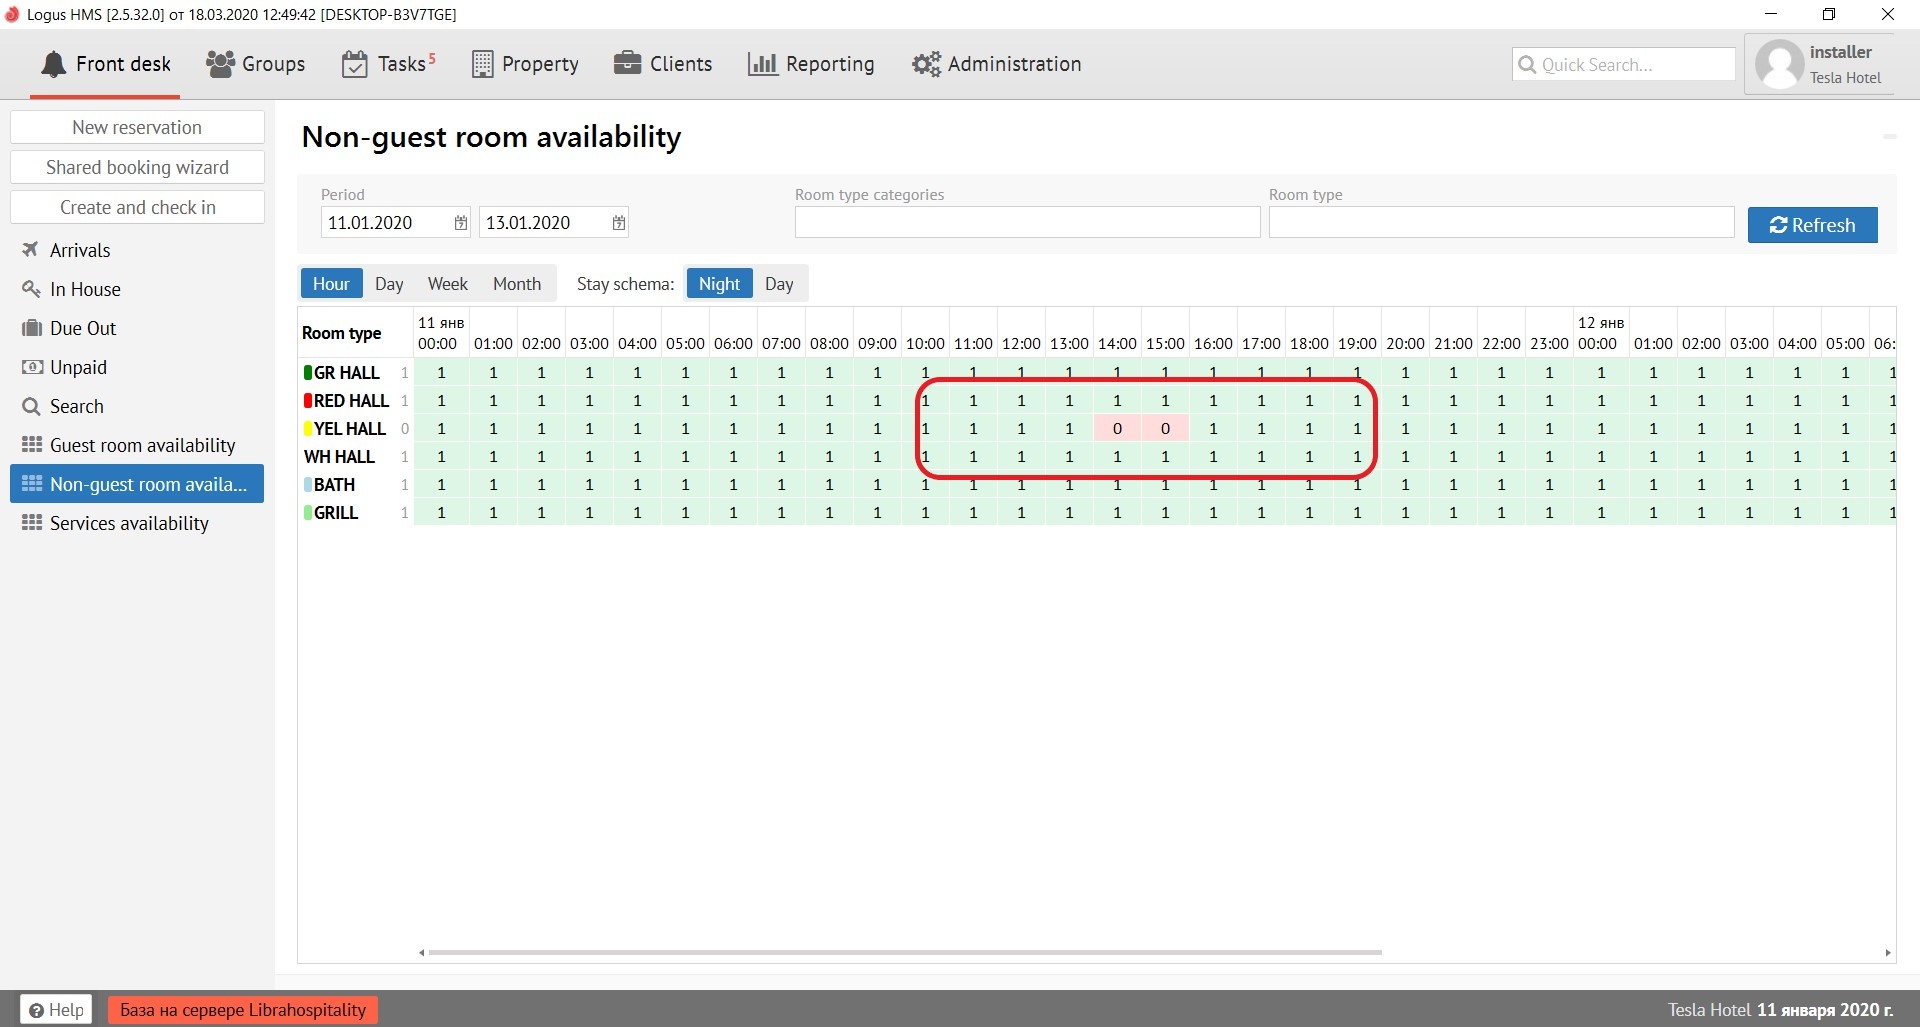Open the Property menu
Screen dimensions: 1920x1027
[x=525, y=64]
